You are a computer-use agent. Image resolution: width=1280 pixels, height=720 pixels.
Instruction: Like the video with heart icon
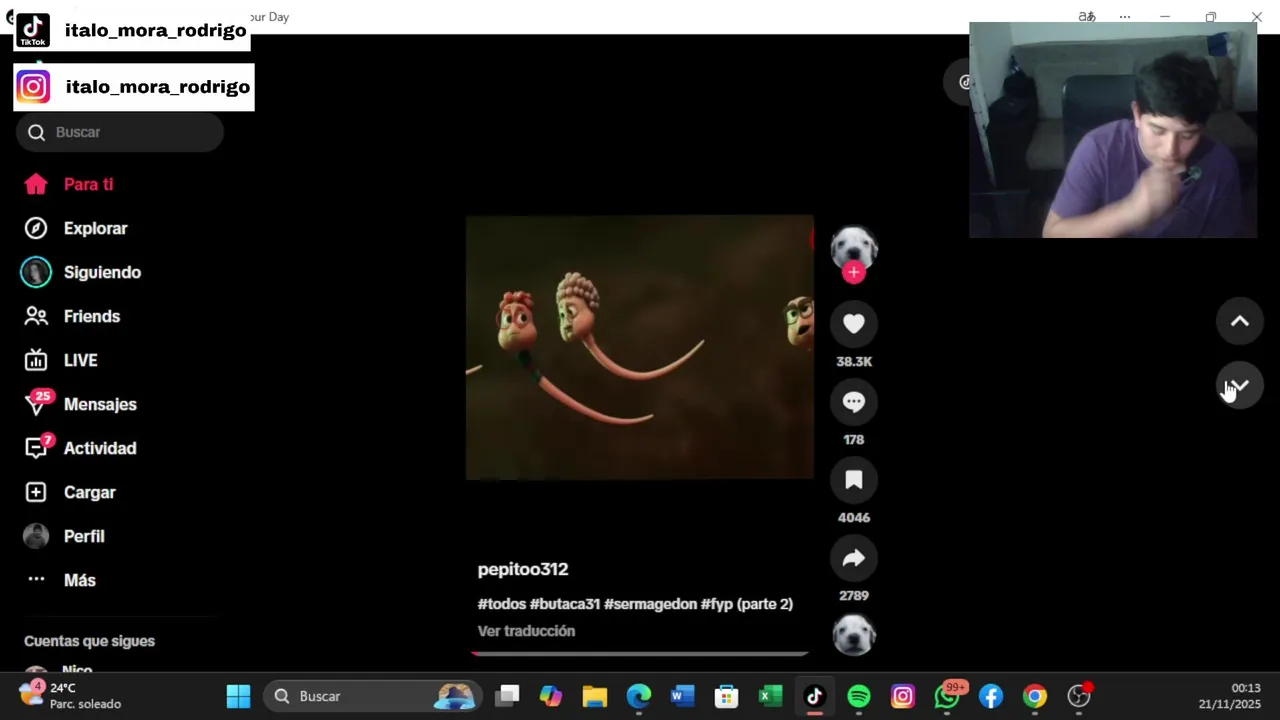point(854,324)
